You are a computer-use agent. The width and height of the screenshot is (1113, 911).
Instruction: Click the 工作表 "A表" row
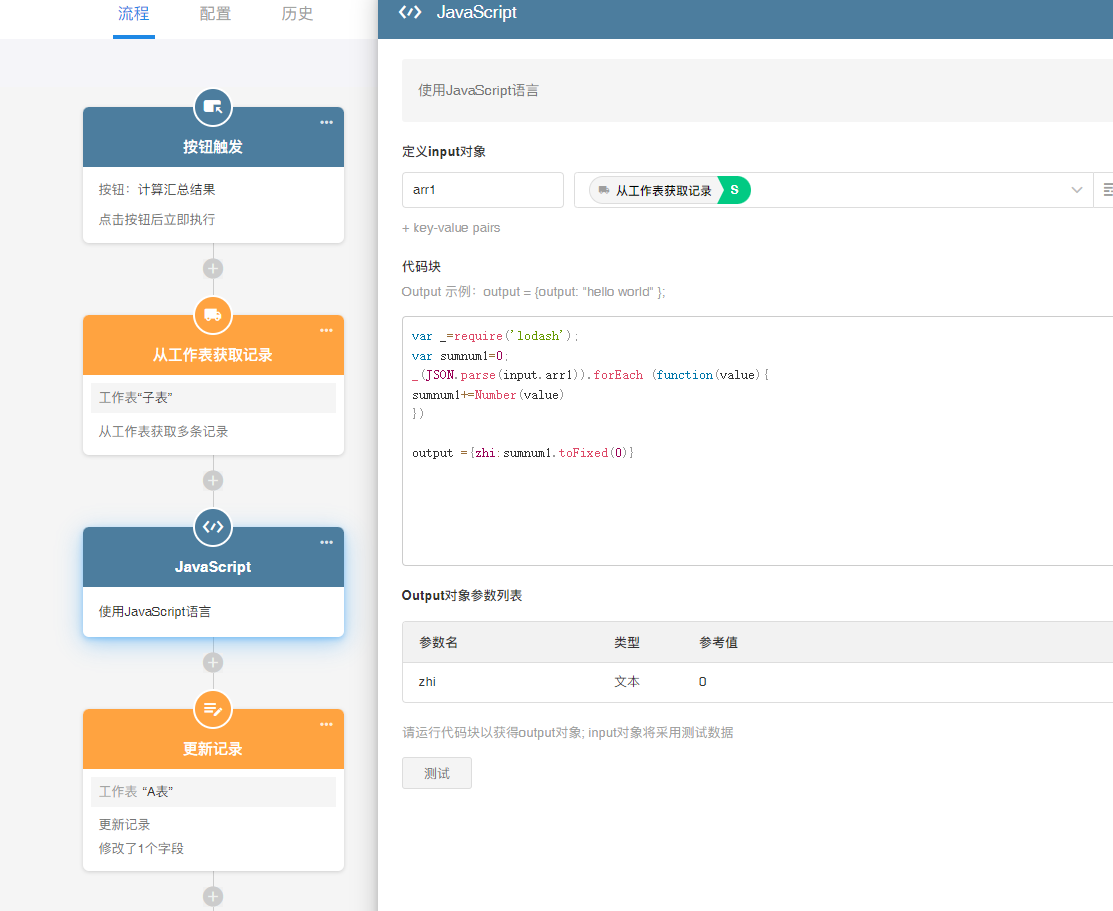tap(213, 792)
